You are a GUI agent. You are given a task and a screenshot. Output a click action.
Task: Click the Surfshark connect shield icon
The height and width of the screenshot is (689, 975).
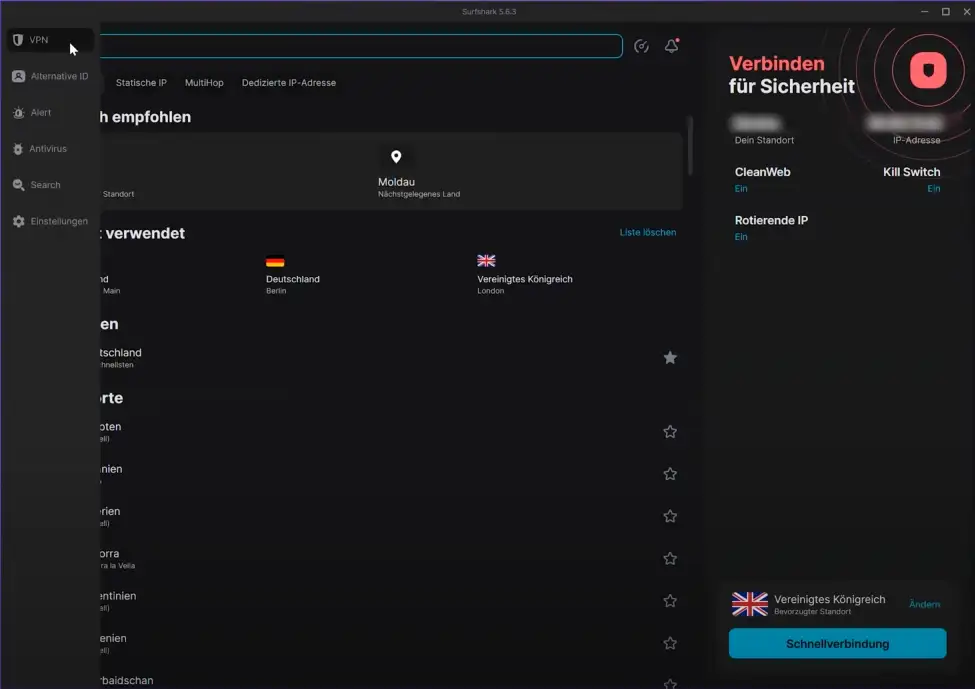coord(927,71)
